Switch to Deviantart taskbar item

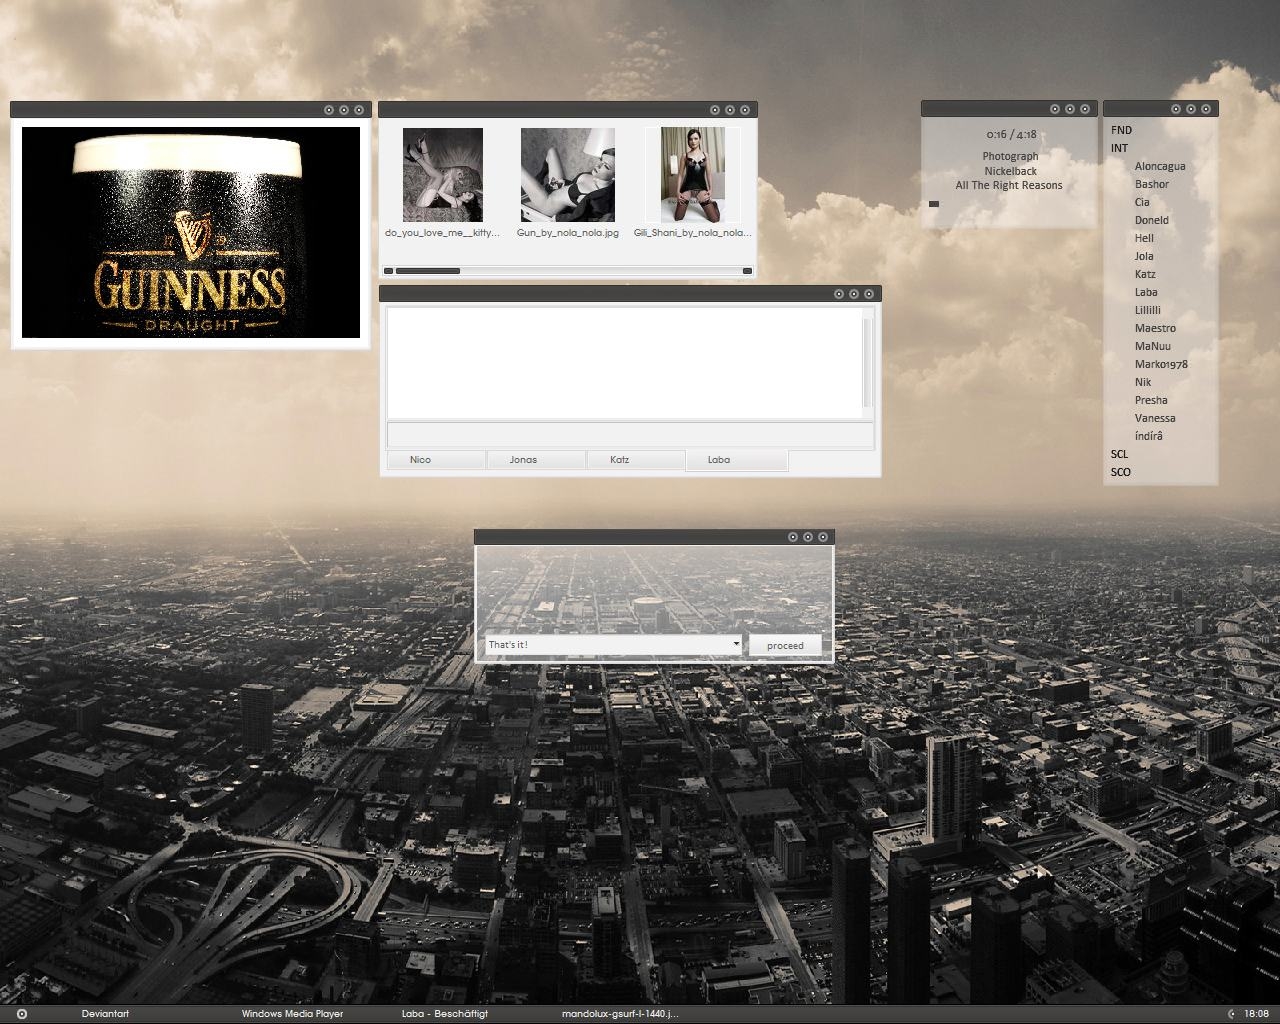105,1014
